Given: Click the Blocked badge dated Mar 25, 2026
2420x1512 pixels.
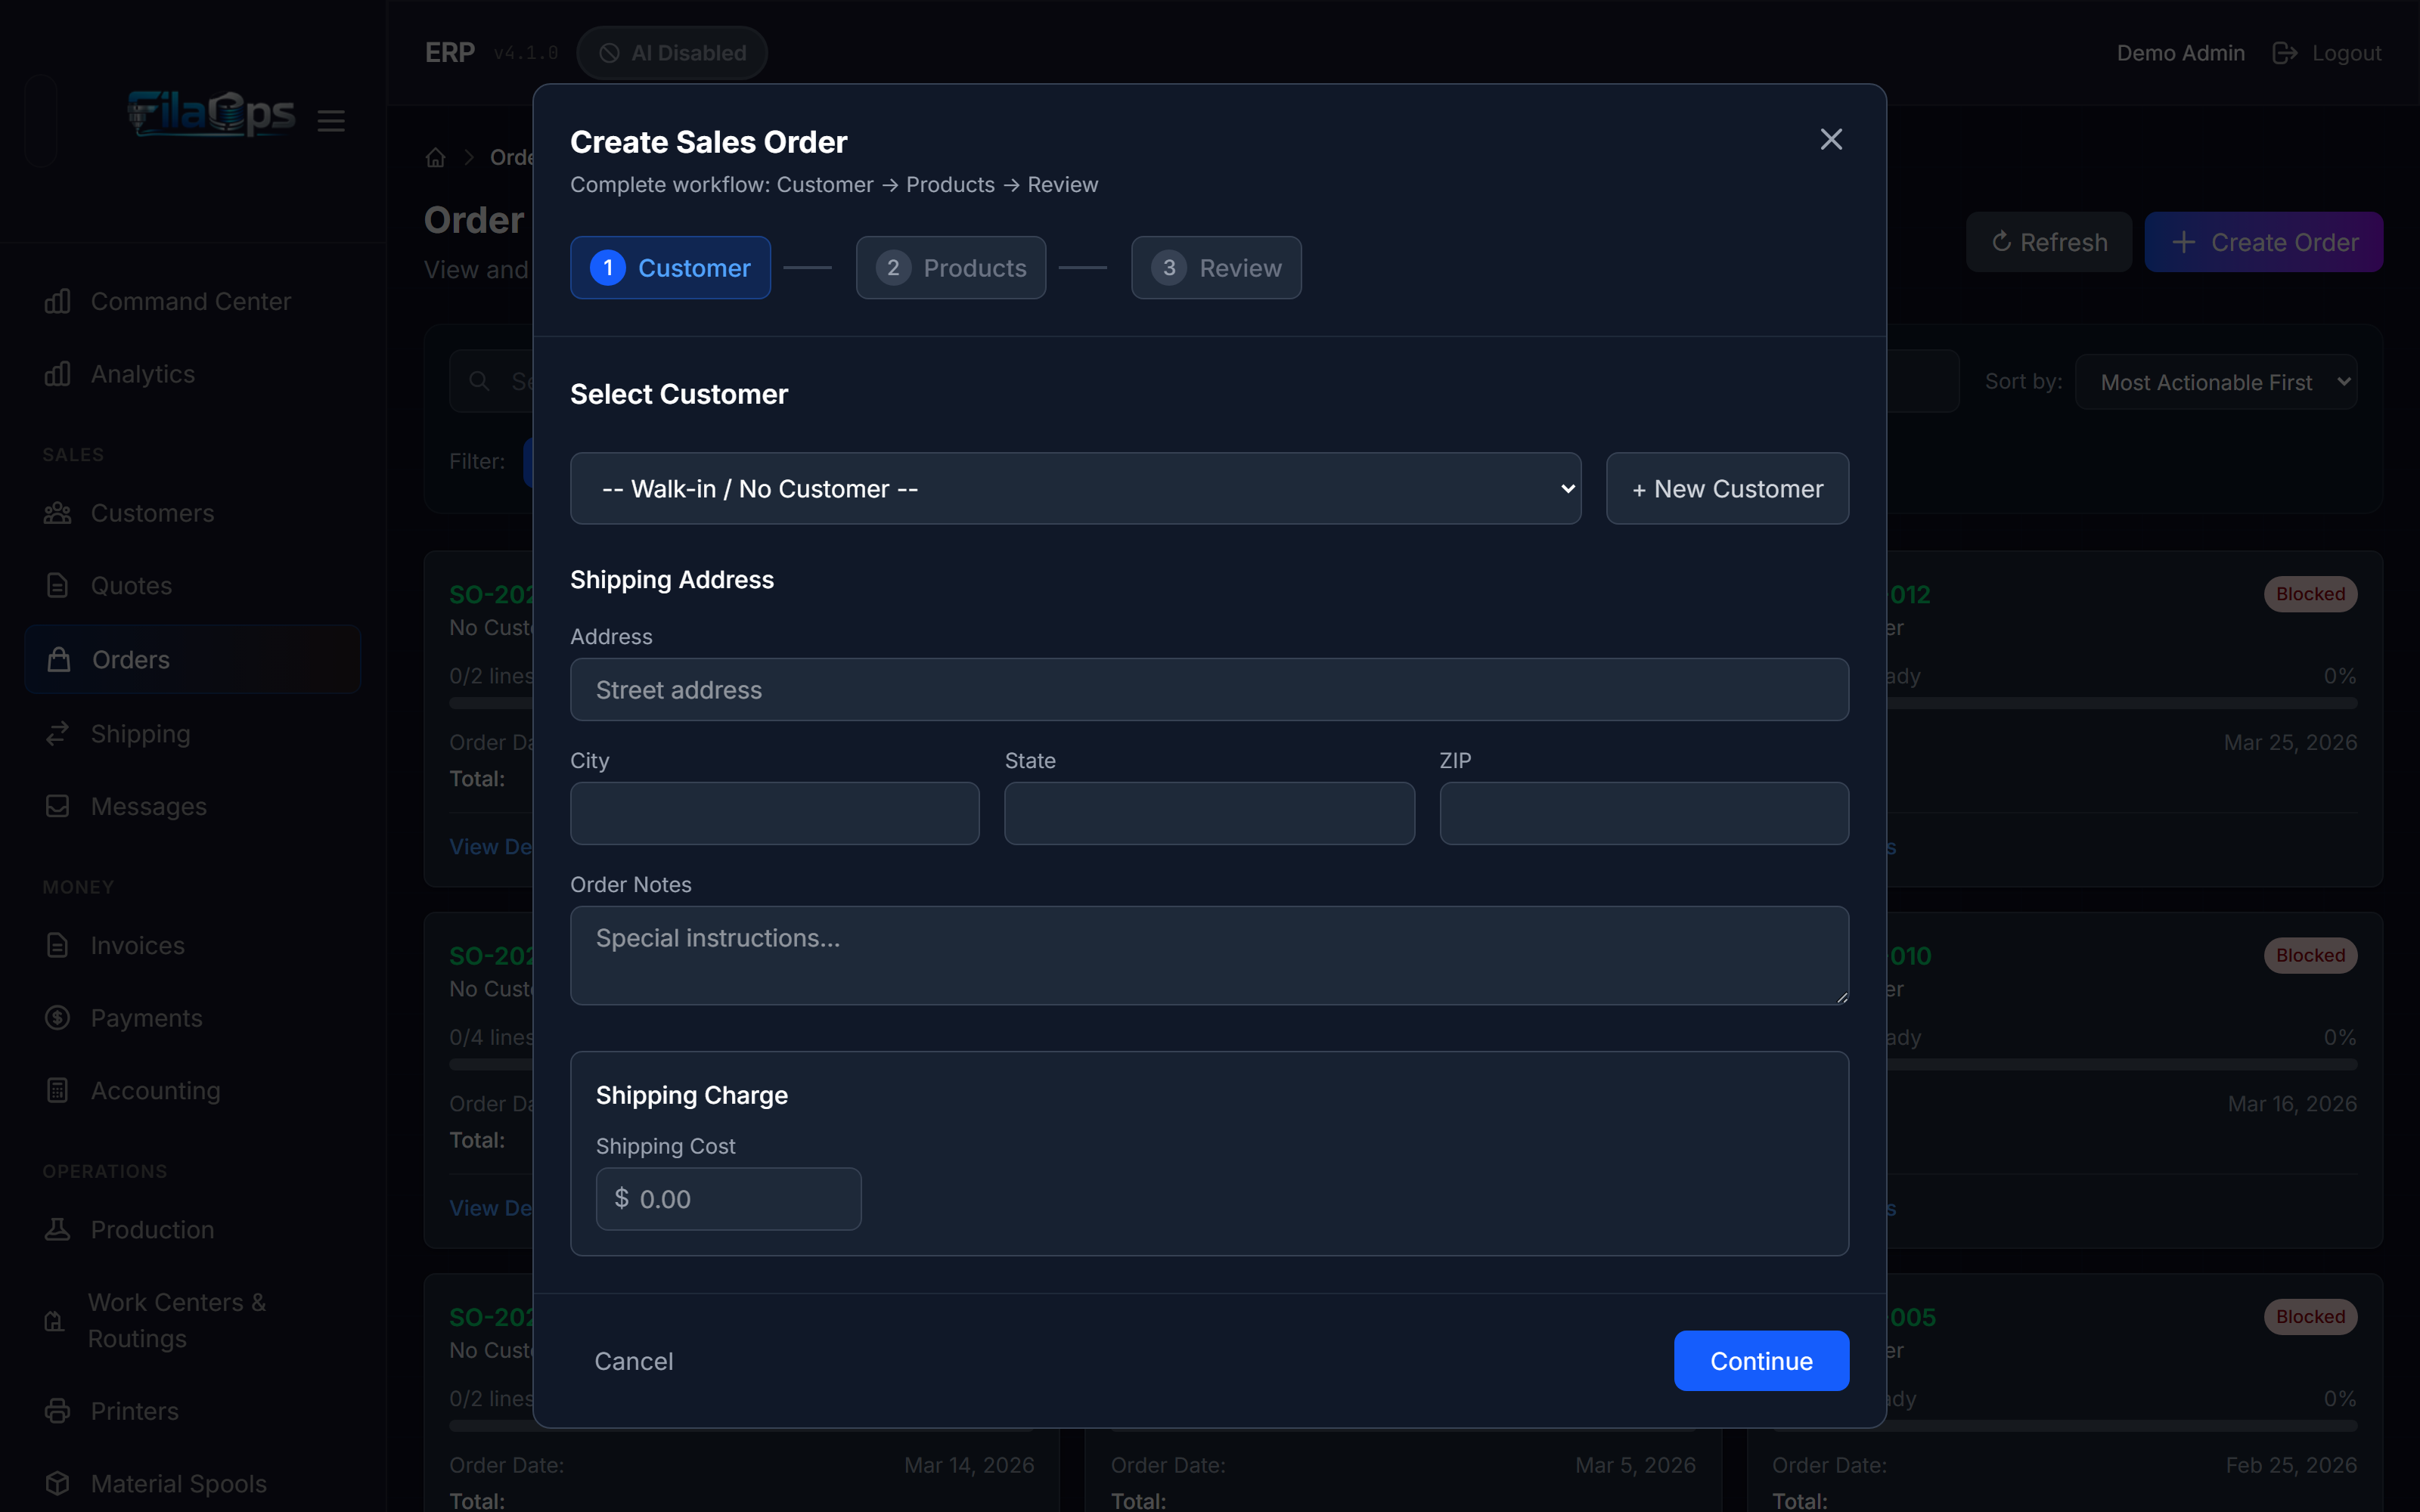Looking at the screenshot, I should coord(2310,594).
